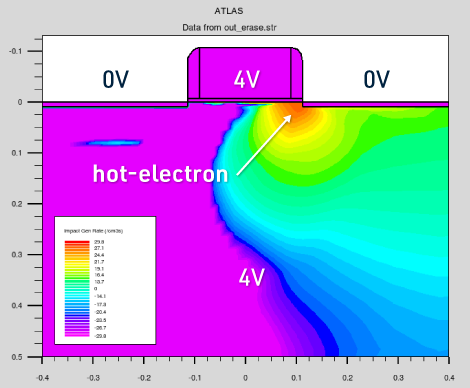Pick the yellow legend swatch beside 21.7

tap(77, 262)
